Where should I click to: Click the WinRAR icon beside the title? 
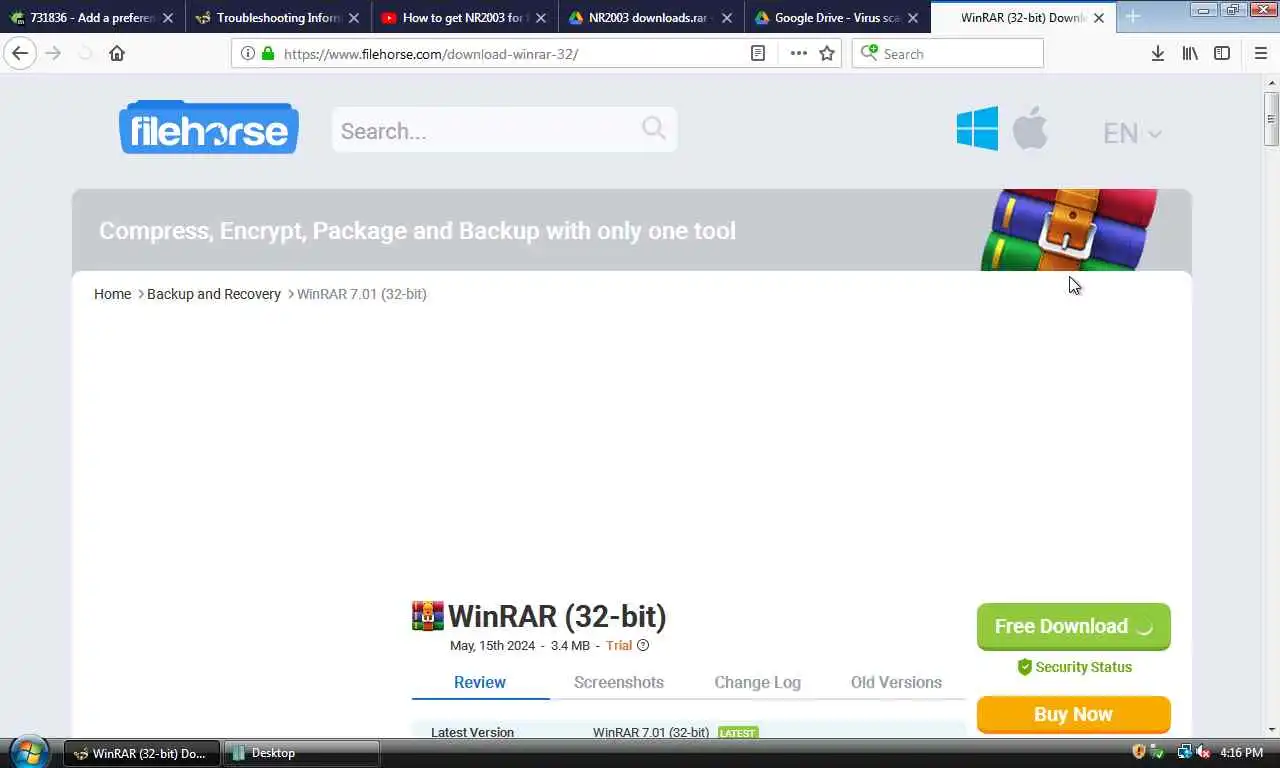(x=427, y=615)
